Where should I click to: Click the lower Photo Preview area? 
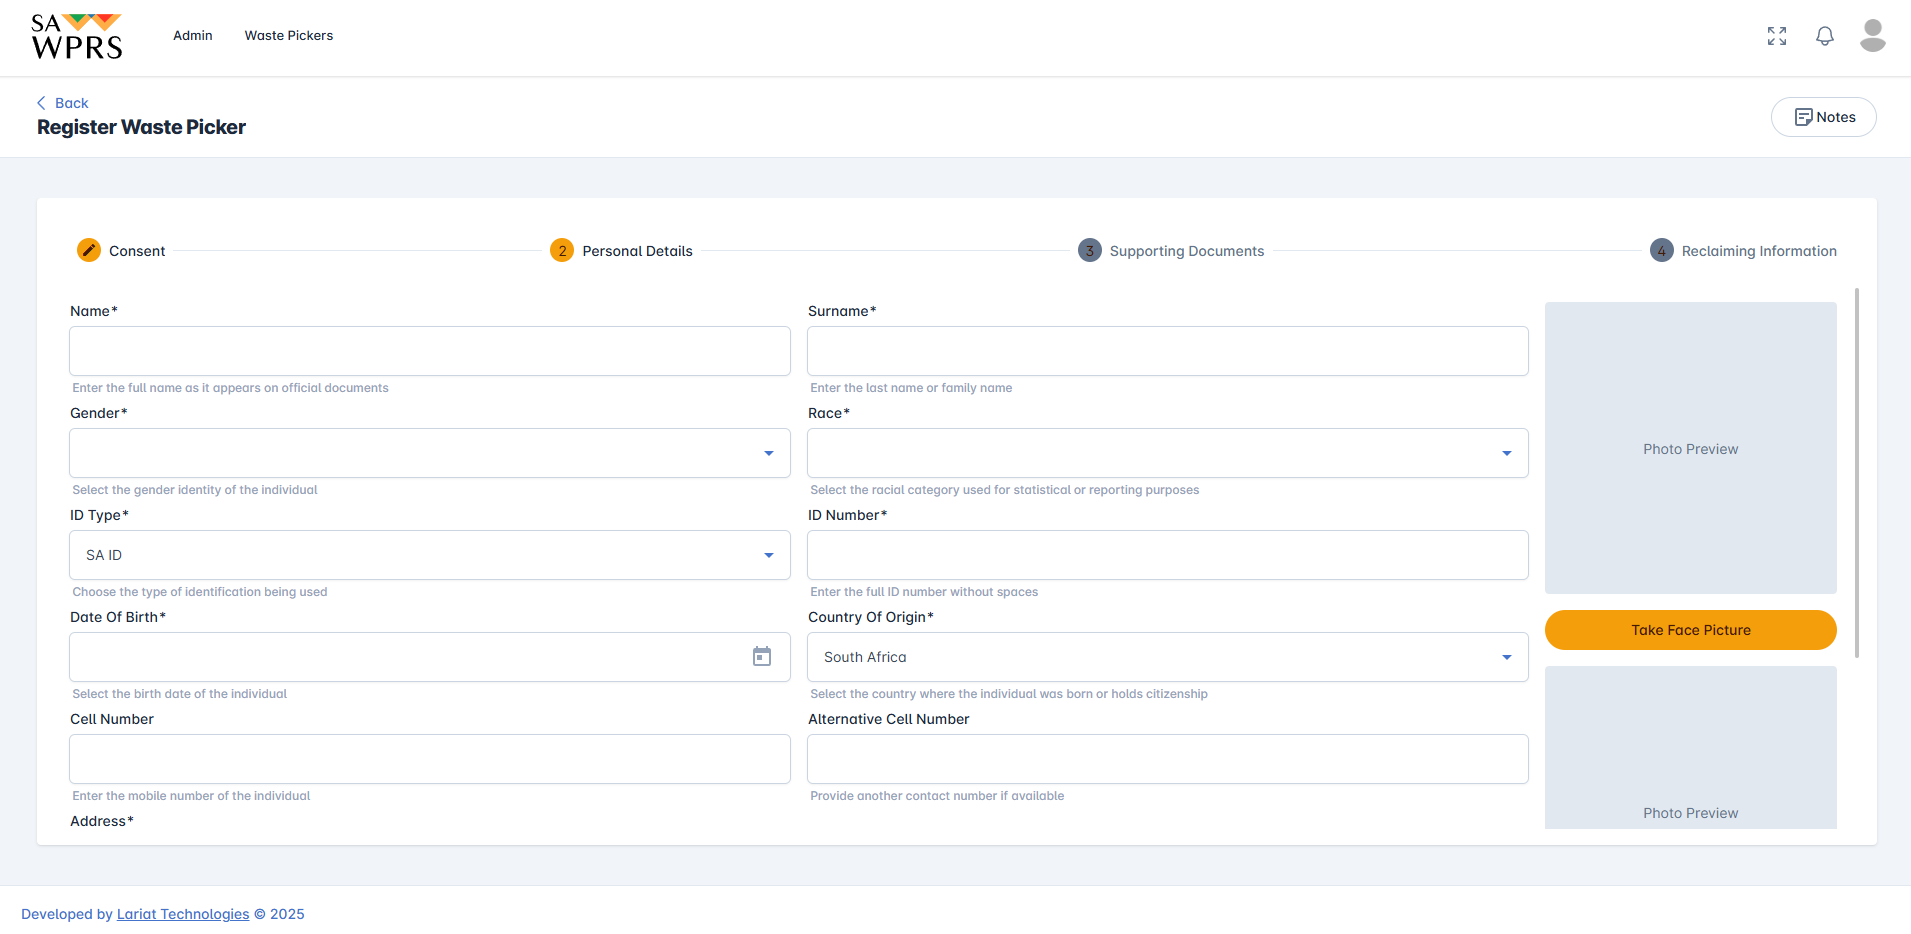click(x=1691, y=747)
